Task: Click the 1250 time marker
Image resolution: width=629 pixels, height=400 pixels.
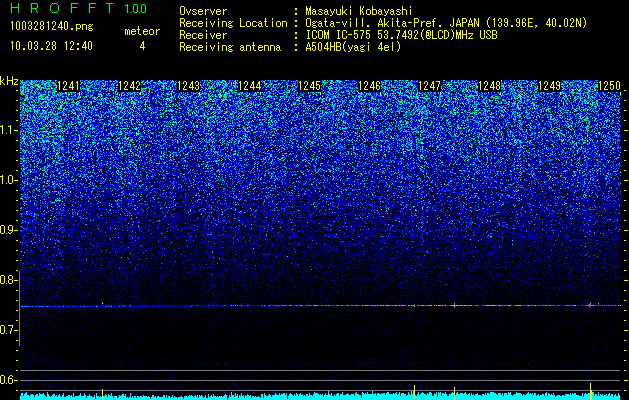Action: coord(609,86)
